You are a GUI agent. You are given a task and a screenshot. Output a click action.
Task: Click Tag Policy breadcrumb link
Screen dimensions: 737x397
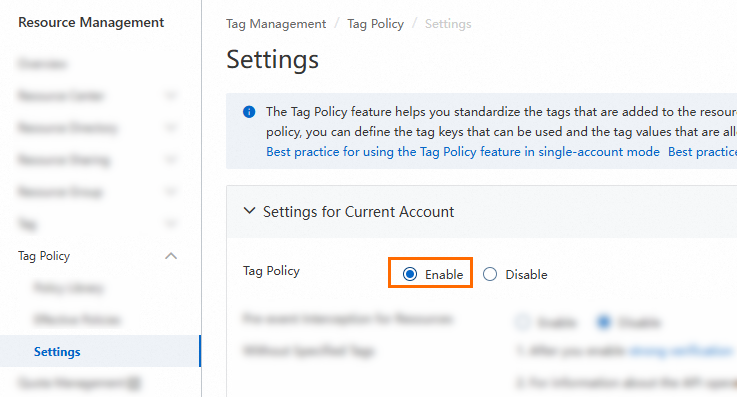coord(376,24)
